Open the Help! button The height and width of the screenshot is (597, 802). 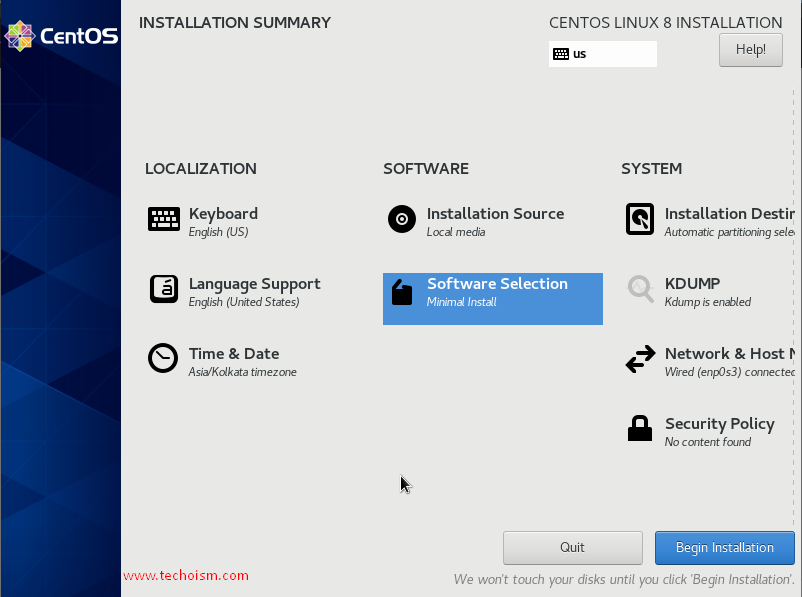pos(750,49)
